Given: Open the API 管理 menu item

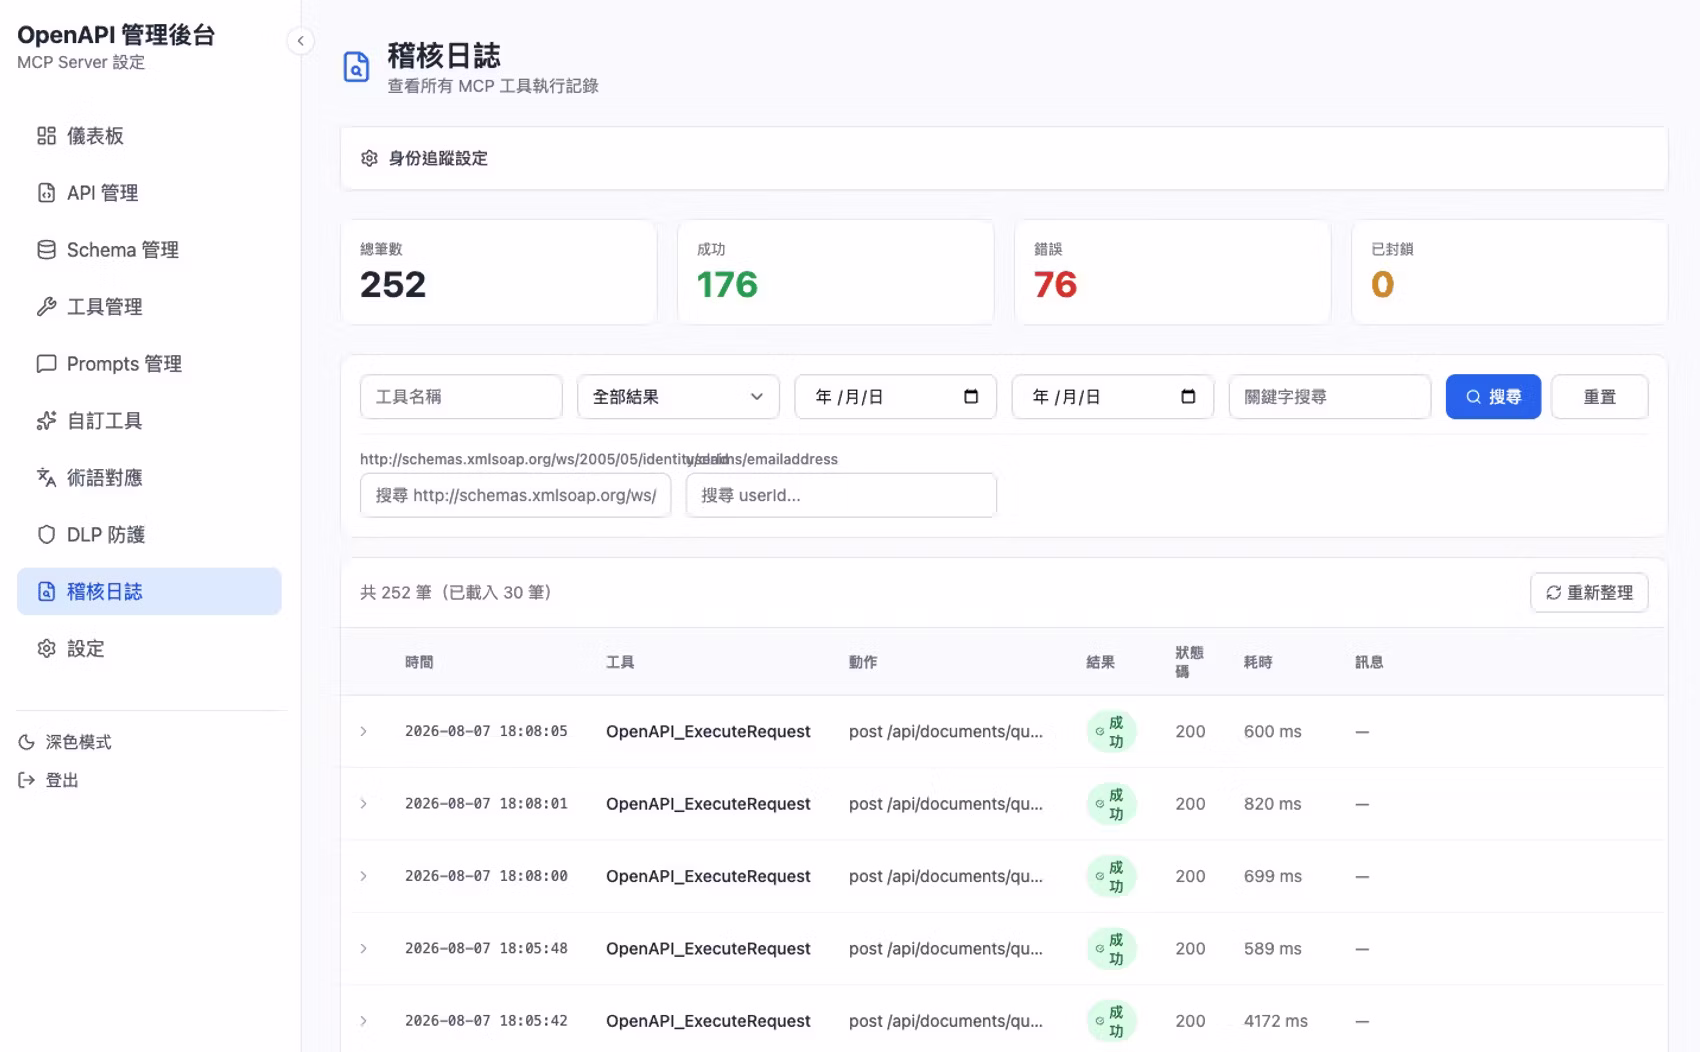Looking at the screenshot, I should point(149,193).
